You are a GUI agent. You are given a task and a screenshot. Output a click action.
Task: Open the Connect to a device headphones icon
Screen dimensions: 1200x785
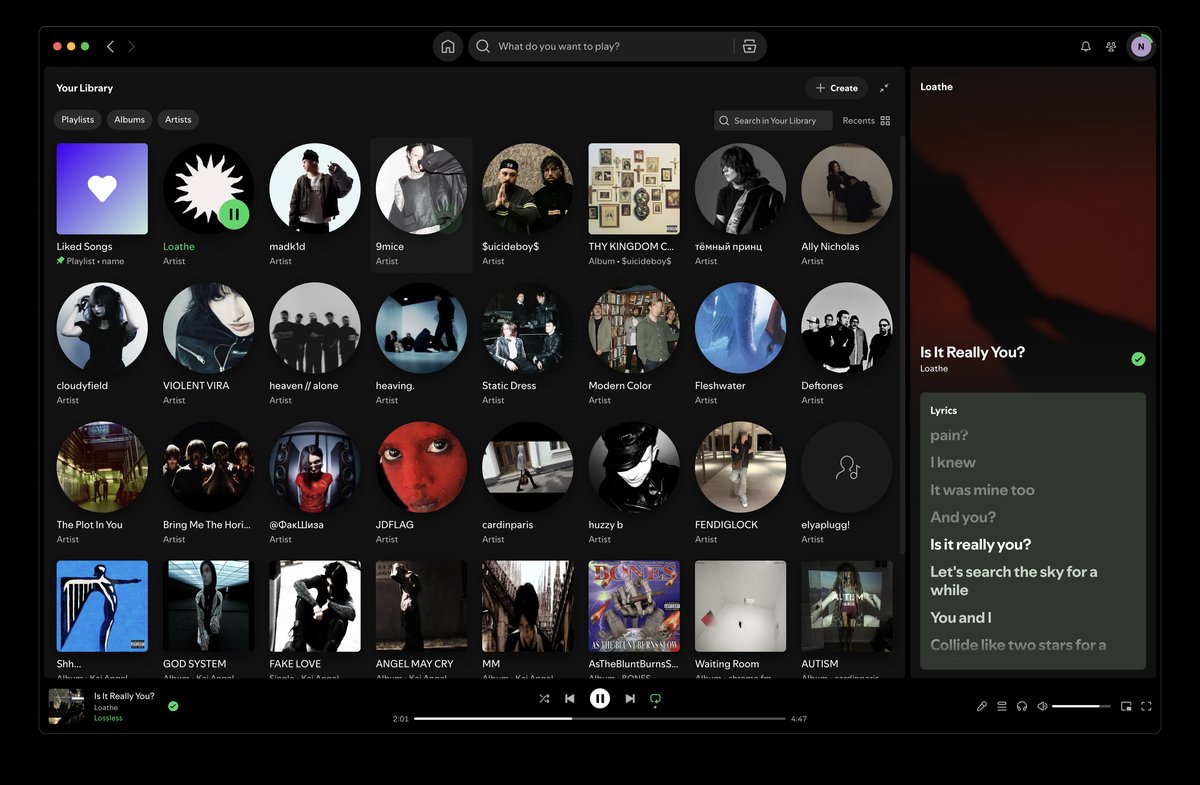(x=1022, y=706)
